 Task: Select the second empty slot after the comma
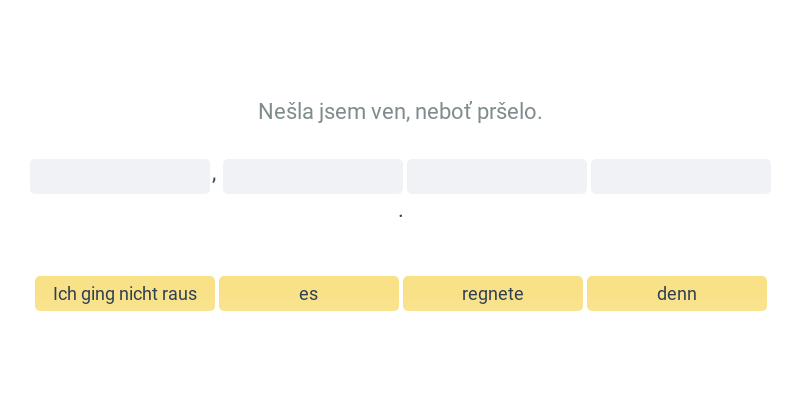[x=313, y=176]
